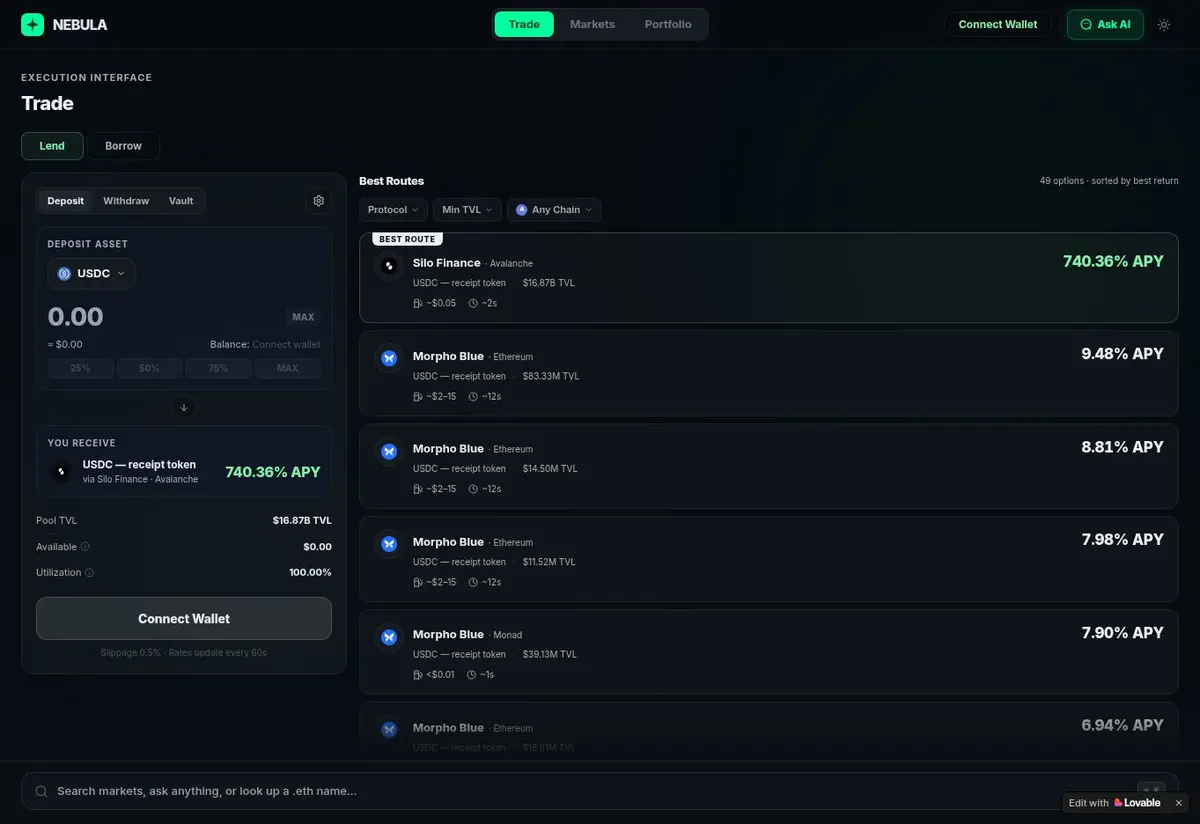
Task: Open the Any Chain filter dropdown
Action: click(554, 210)
